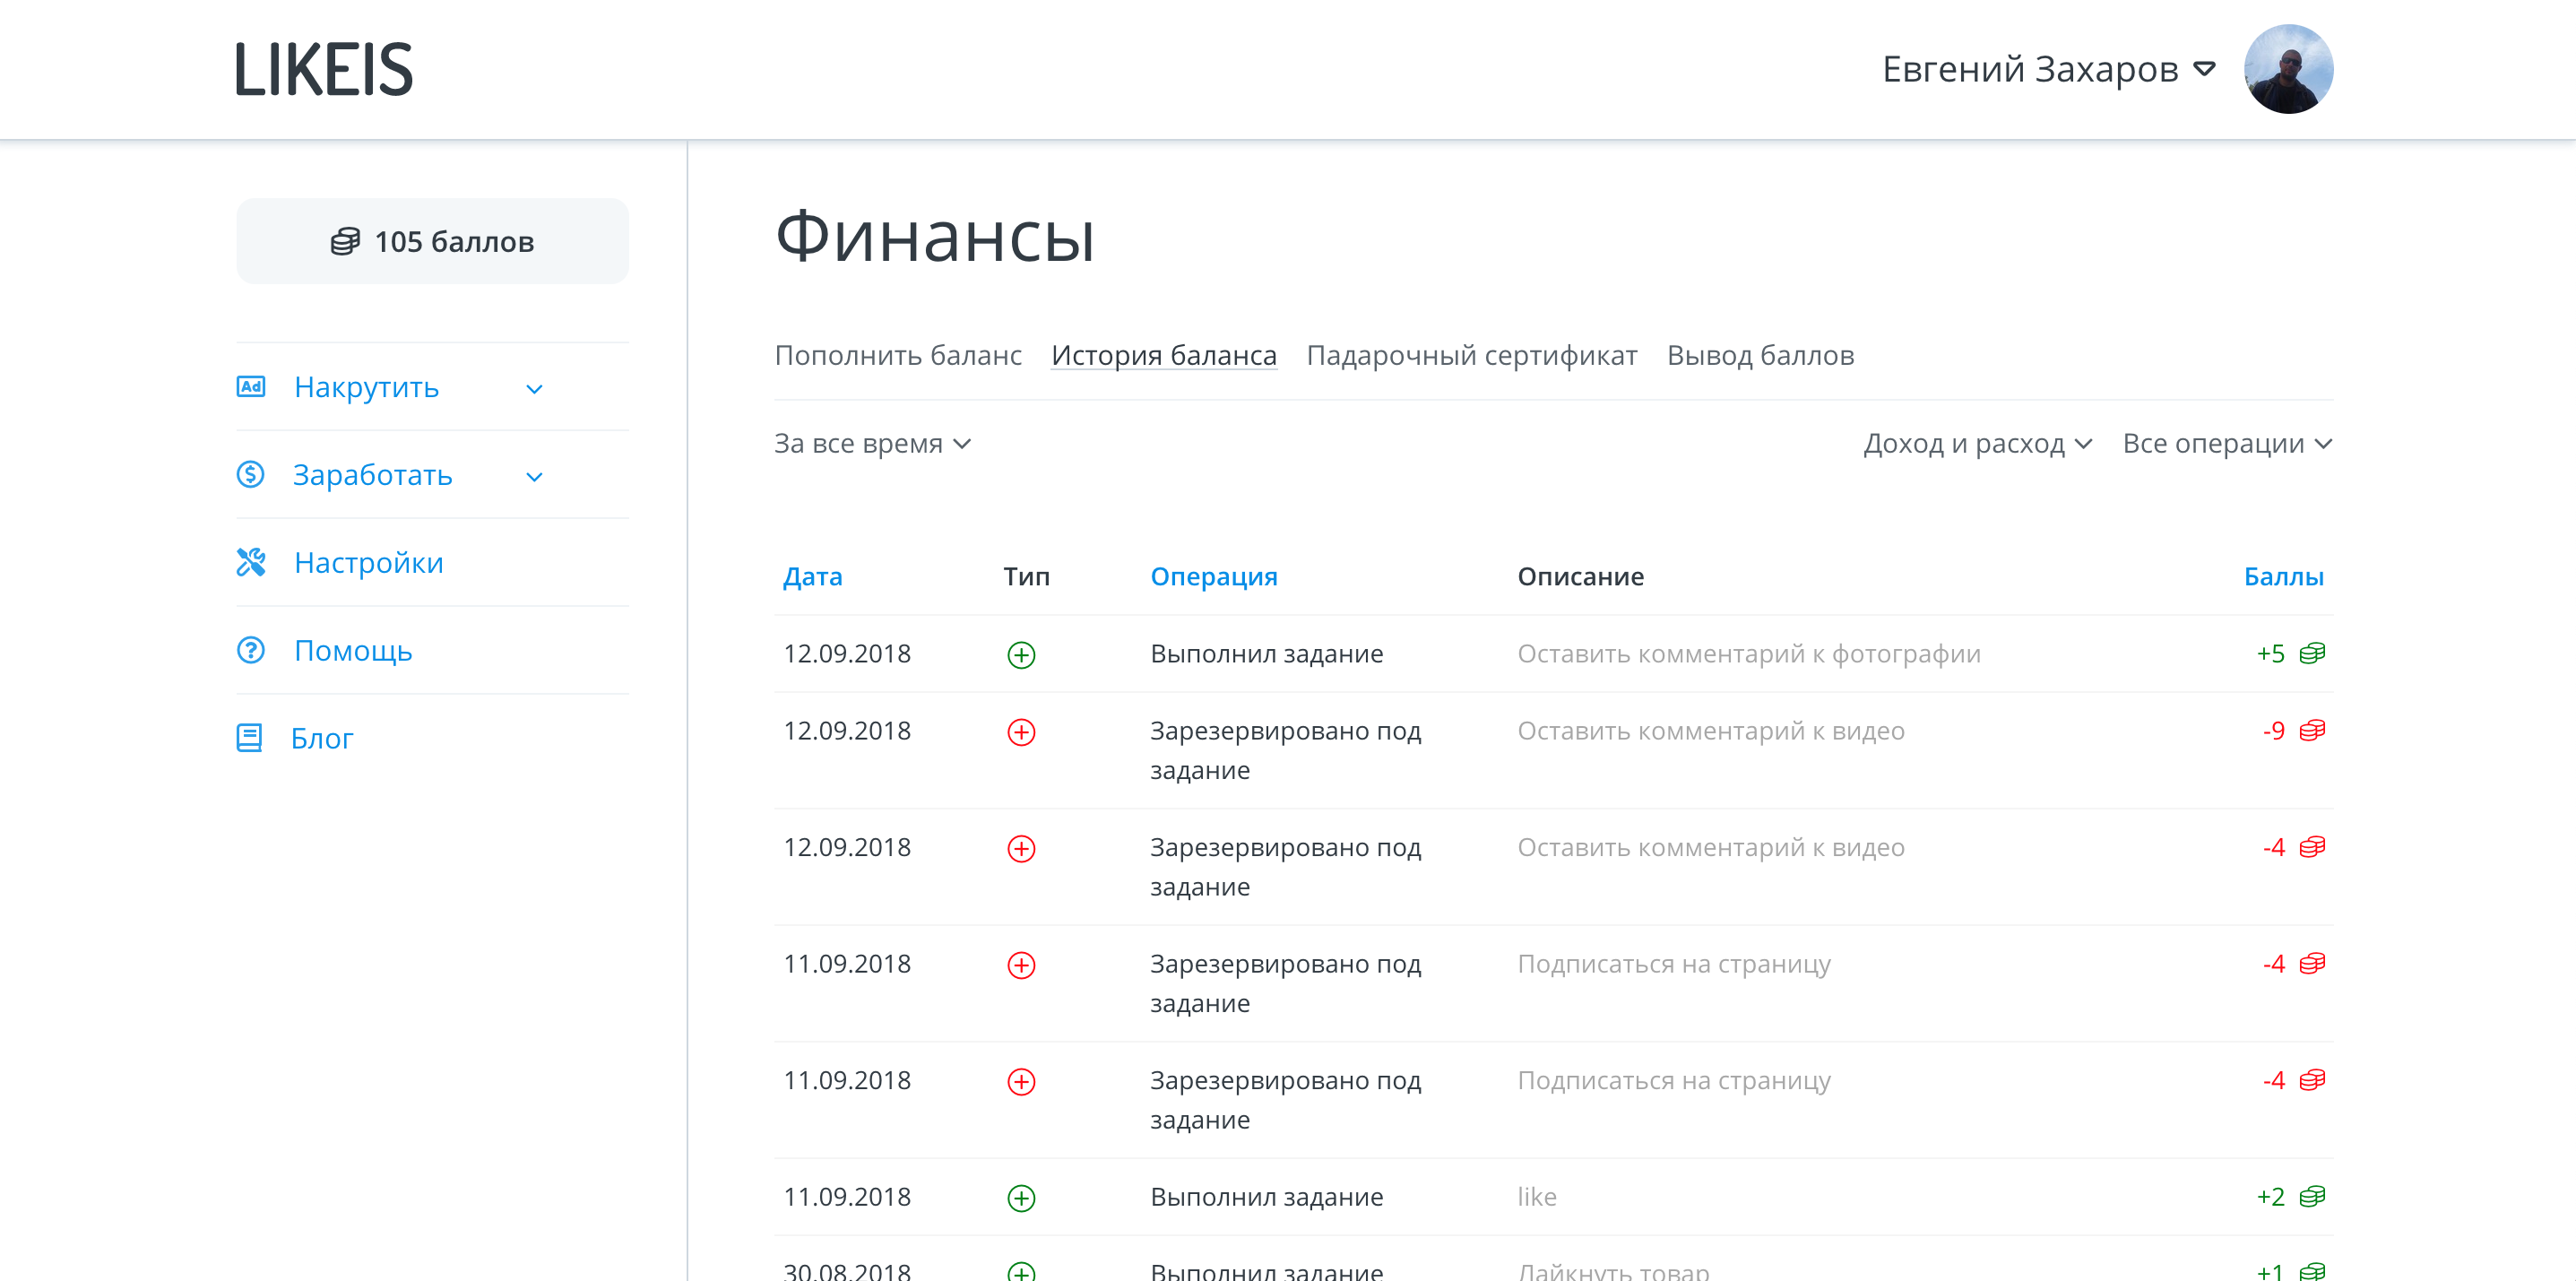Image resolution: width=2576 pixels, height=1281 pixels.
Task: Click the book icon beside Блог
Action: [x=249, y=738]
